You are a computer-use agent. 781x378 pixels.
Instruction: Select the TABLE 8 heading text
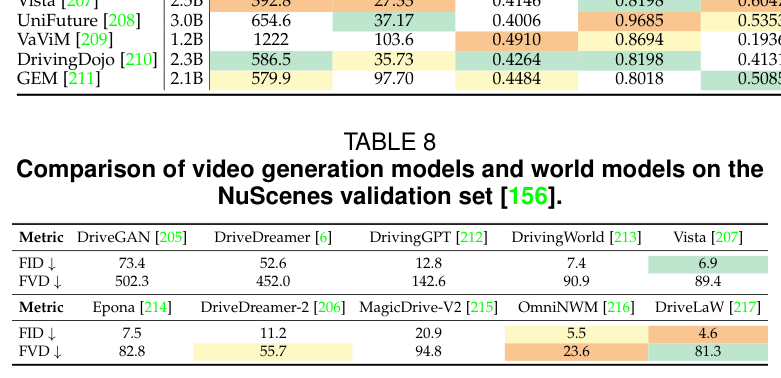pyautogui.click(x=390, y=142)
